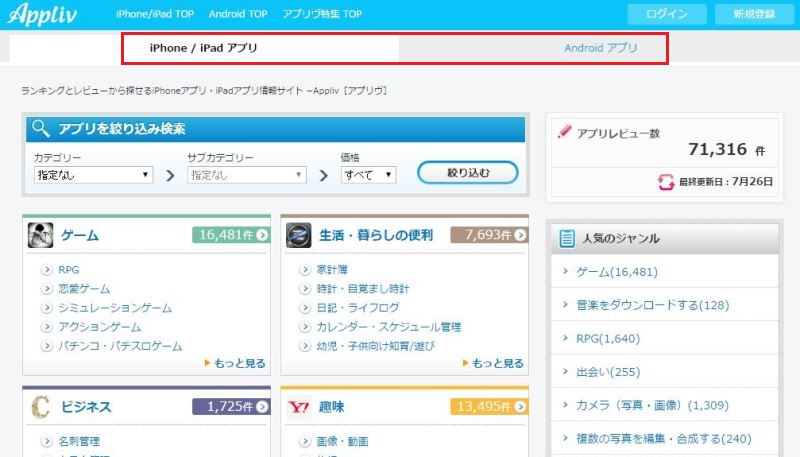Viewport: 800px width, 457px height.
Task: Open the 恋愛ゲーム subcategory link
Action: pos(84,289)
